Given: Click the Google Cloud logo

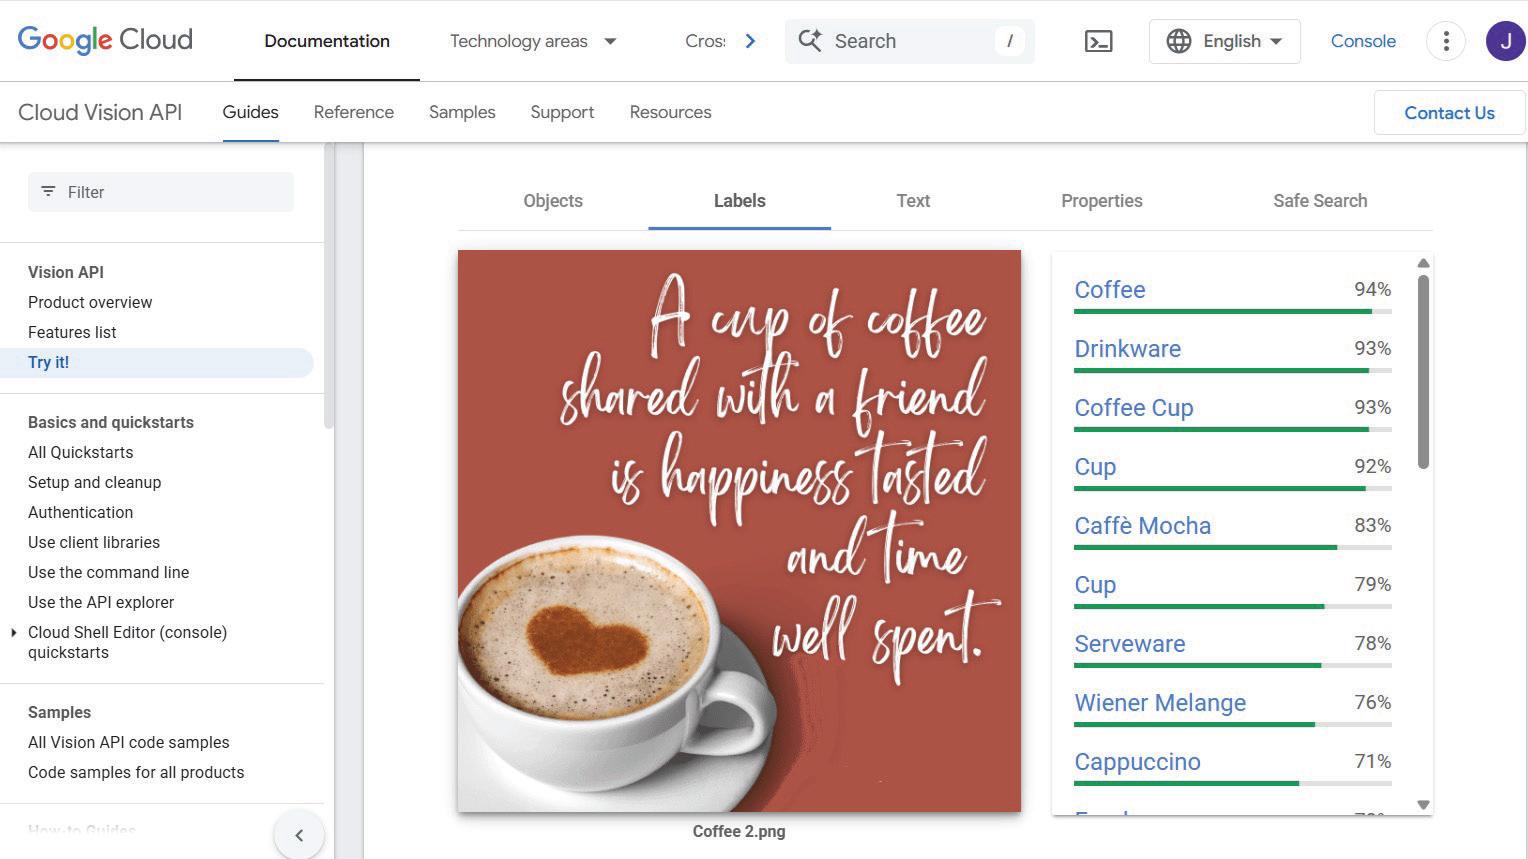Looking at the screenshot, I should pos(105,40).
